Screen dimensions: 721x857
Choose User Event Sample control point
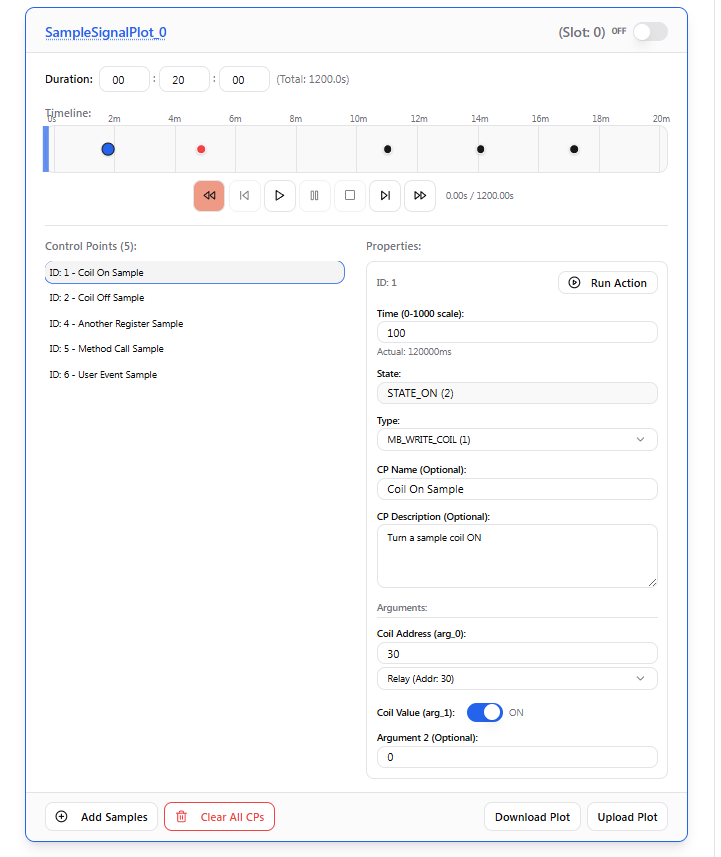point(103,375)
